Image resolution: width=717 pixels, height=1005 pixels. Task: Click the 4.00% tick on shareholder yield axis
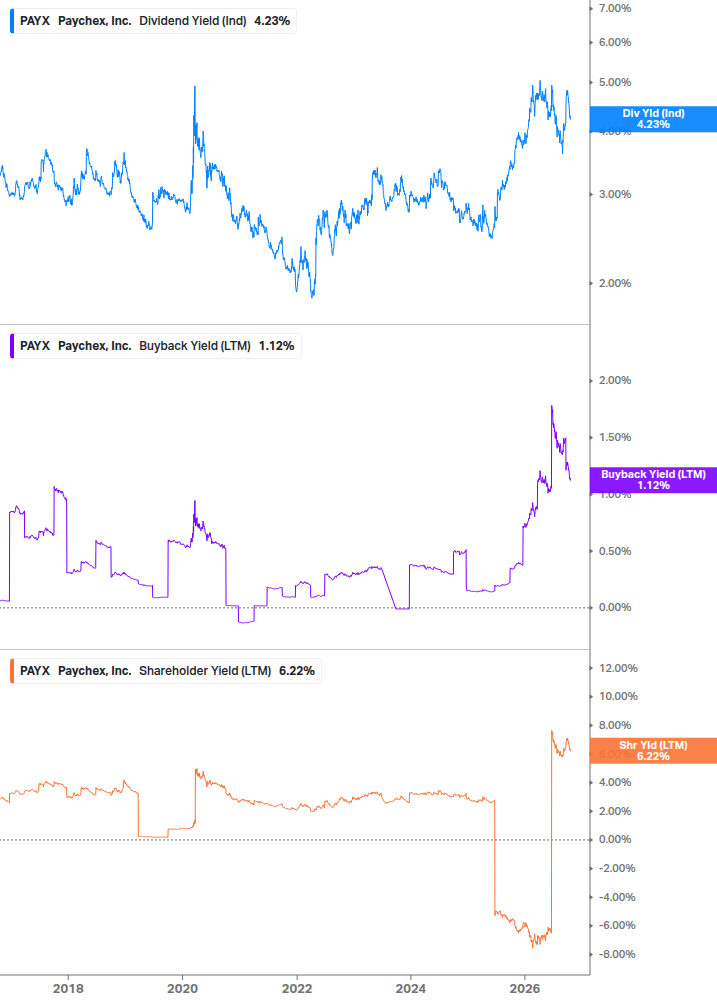(x=614, y=782)
